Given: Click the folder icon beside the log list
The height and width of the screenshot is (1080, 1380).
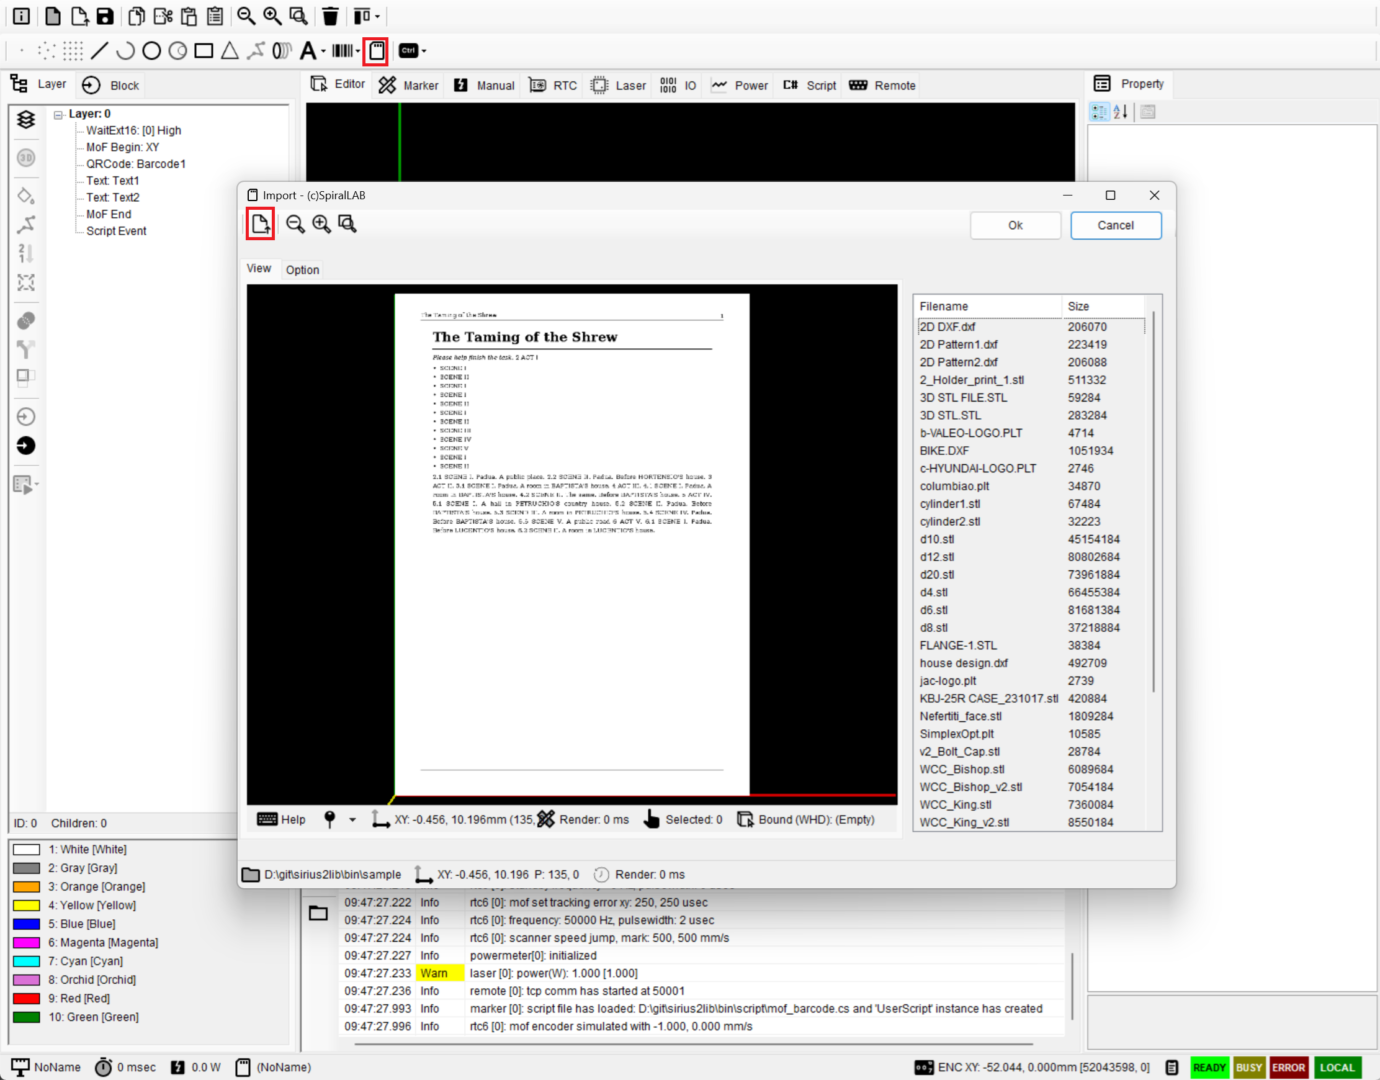Looking at the screenshot, I should [x=318, y=913].
